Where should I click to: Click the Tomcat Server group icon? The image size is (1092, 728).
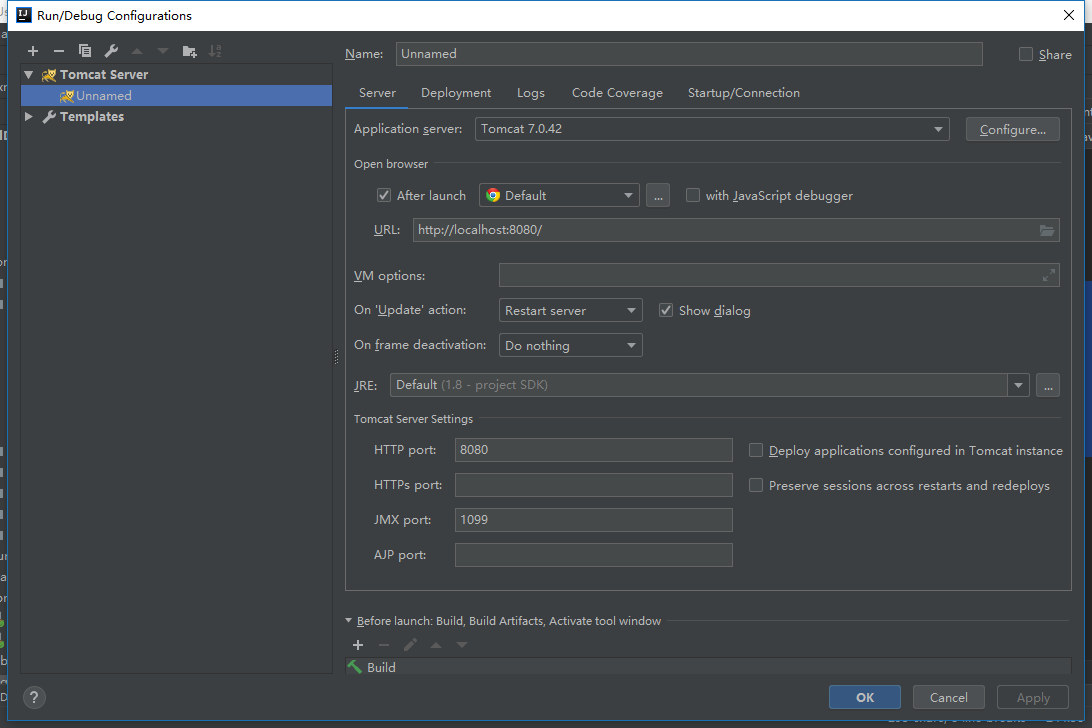tap(49, 75)
